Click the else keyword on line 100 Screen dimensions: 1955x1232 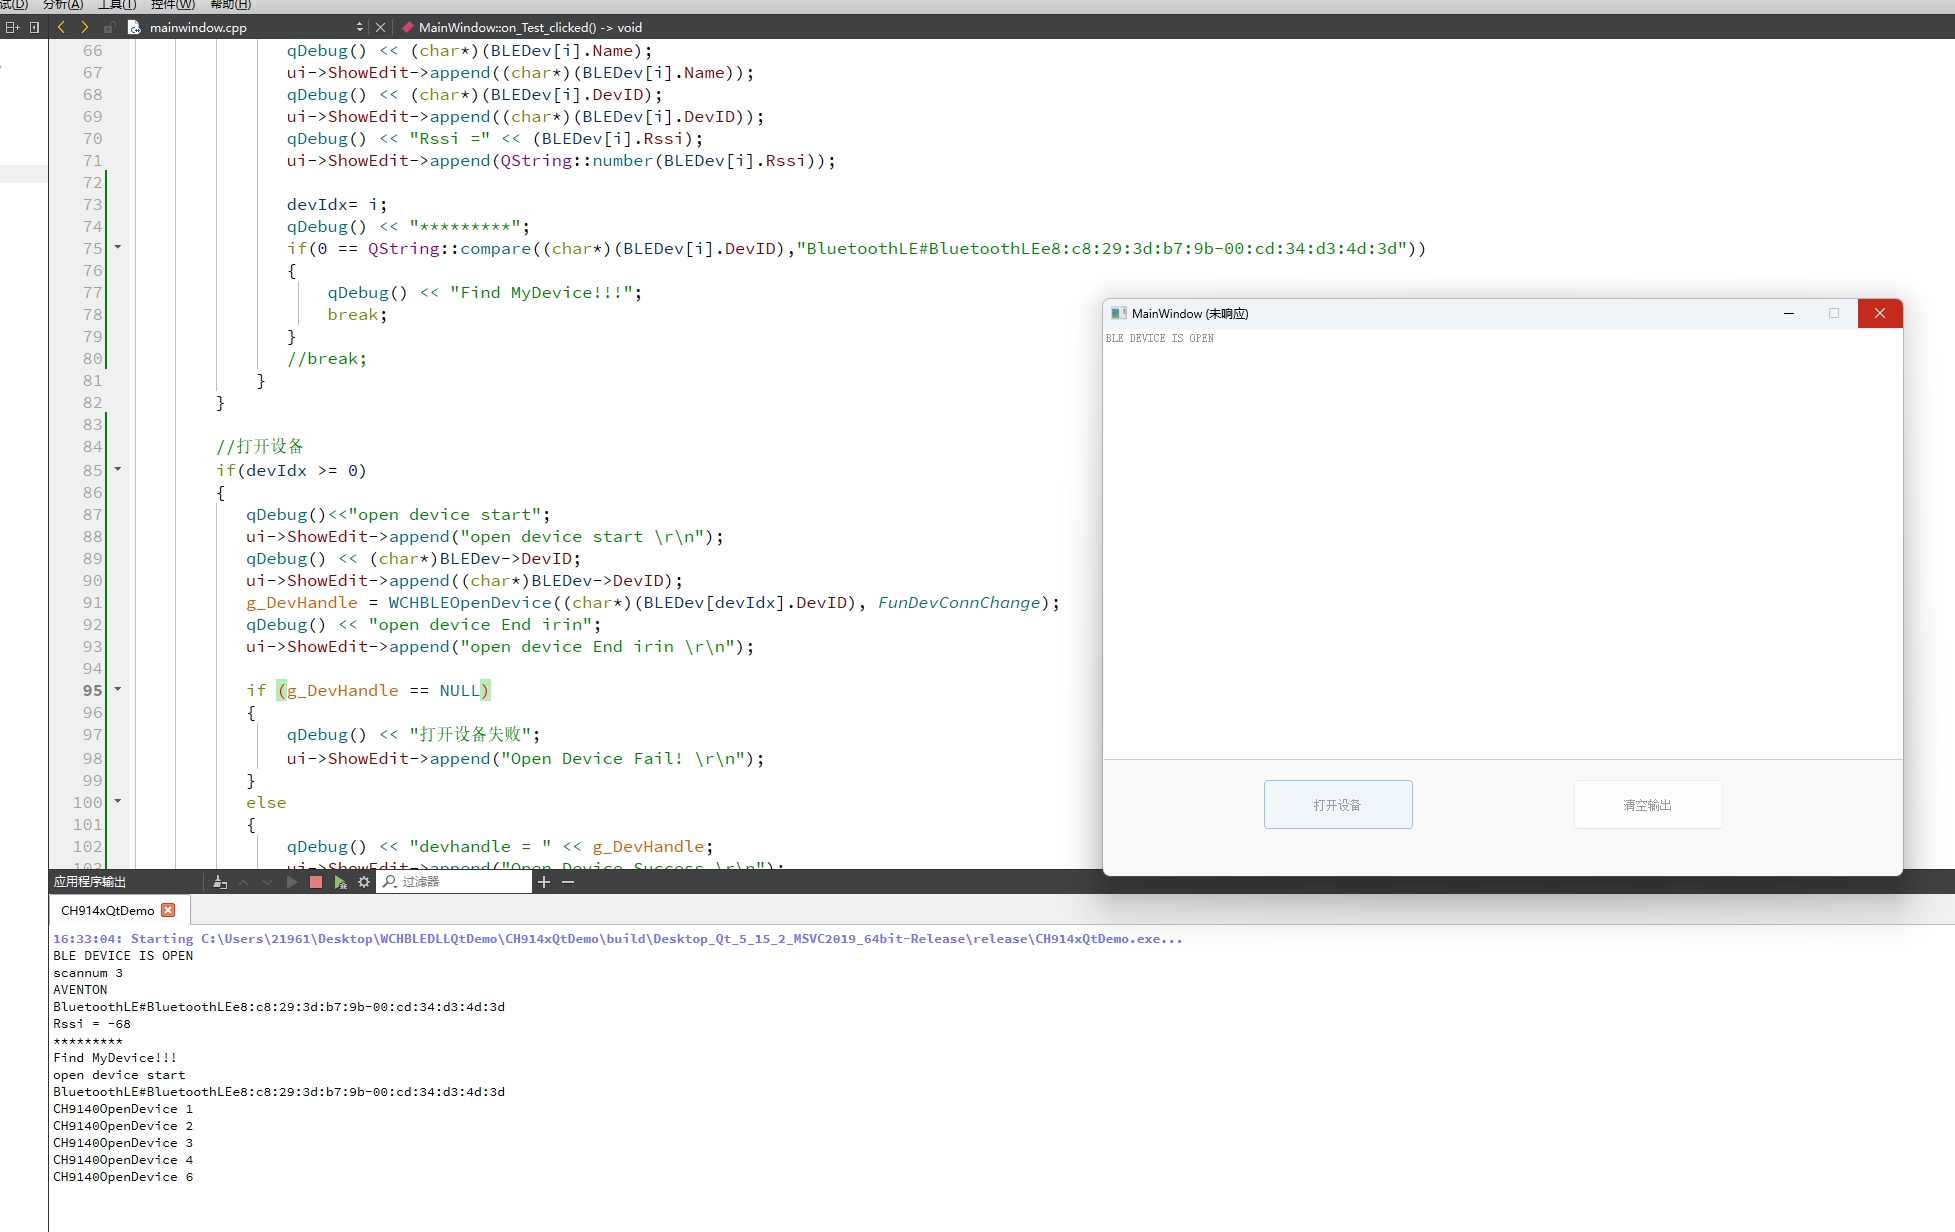266,803
